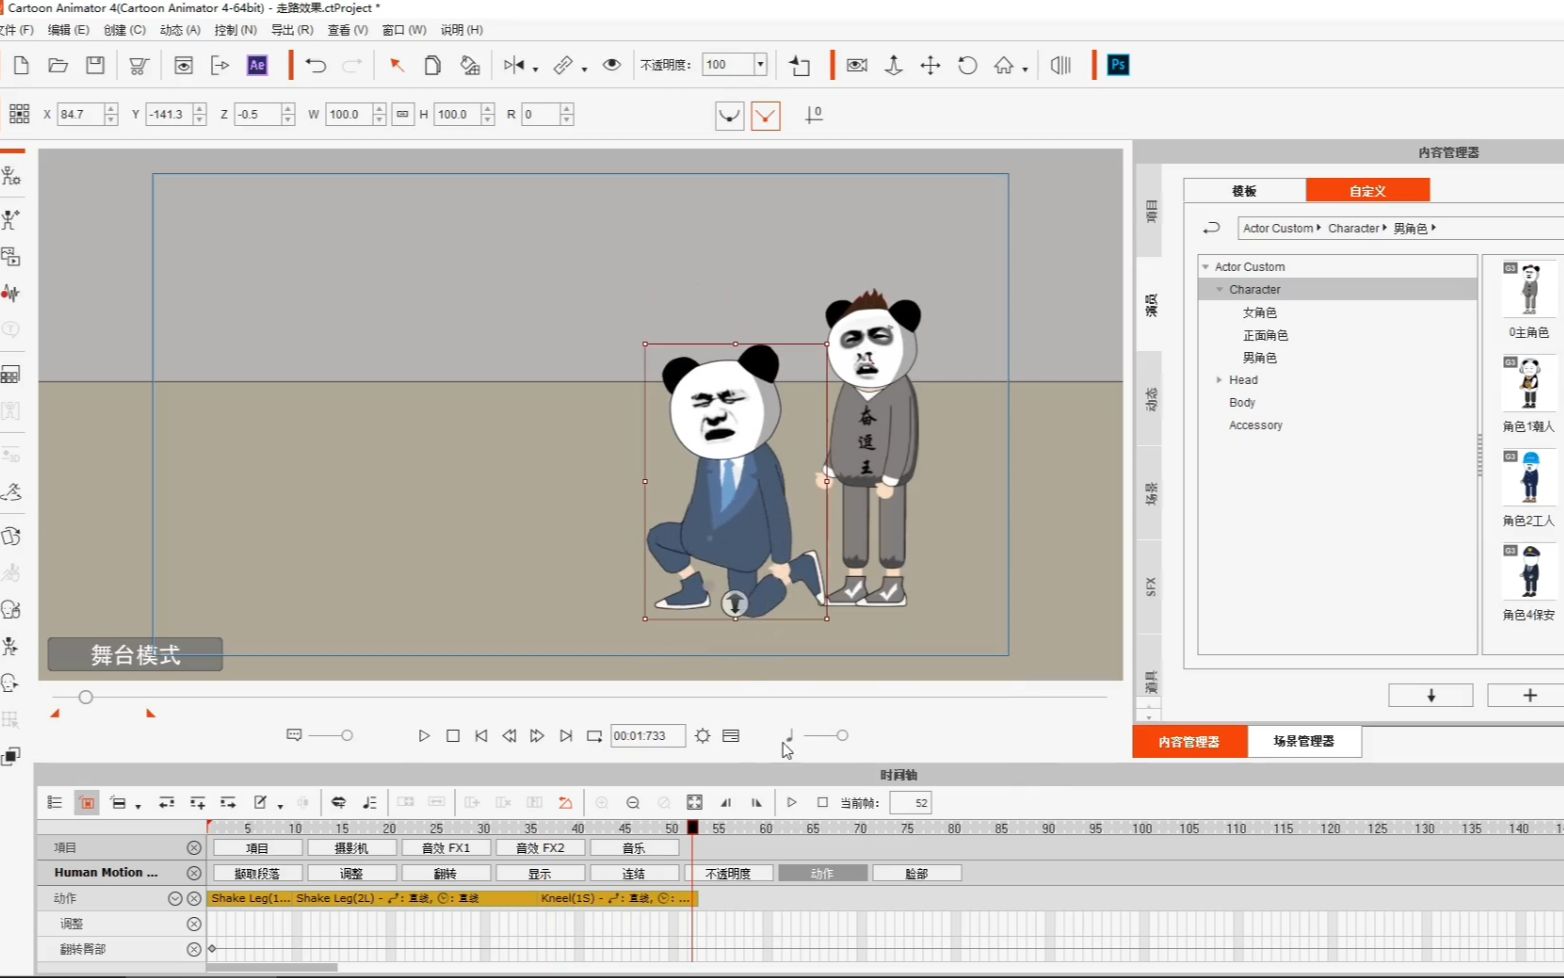Image resolution: width=1564 pixels, height=978 pixels.
Task: Click the redo arrow icon
Action: click(352, 66)
